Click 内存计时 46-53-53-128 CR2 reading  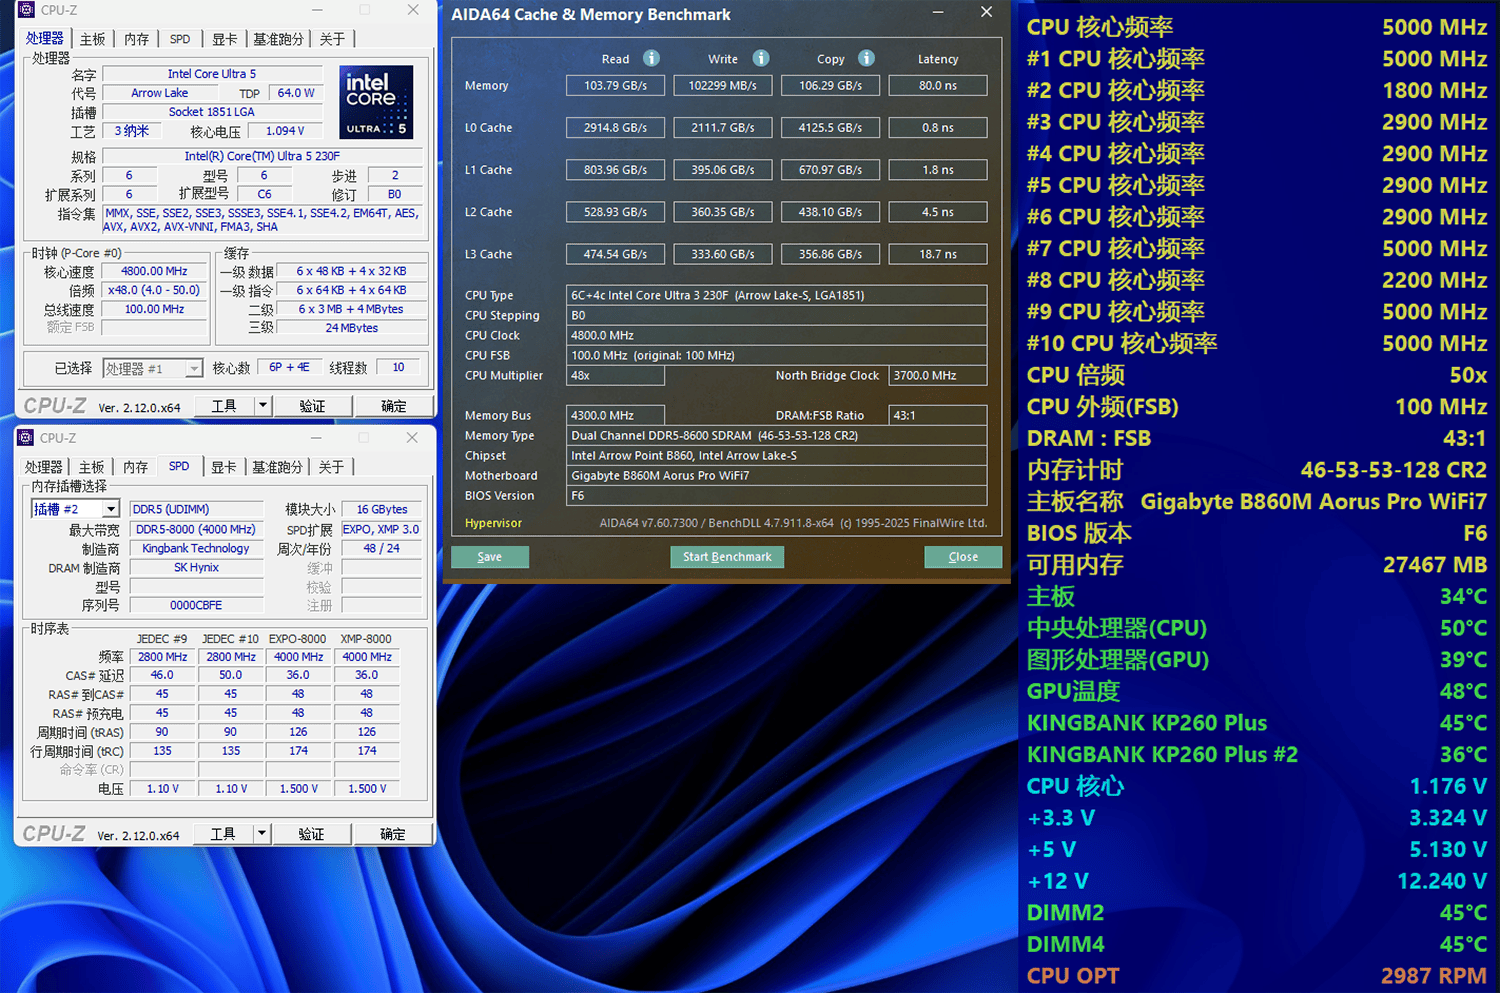point(1257,470)
